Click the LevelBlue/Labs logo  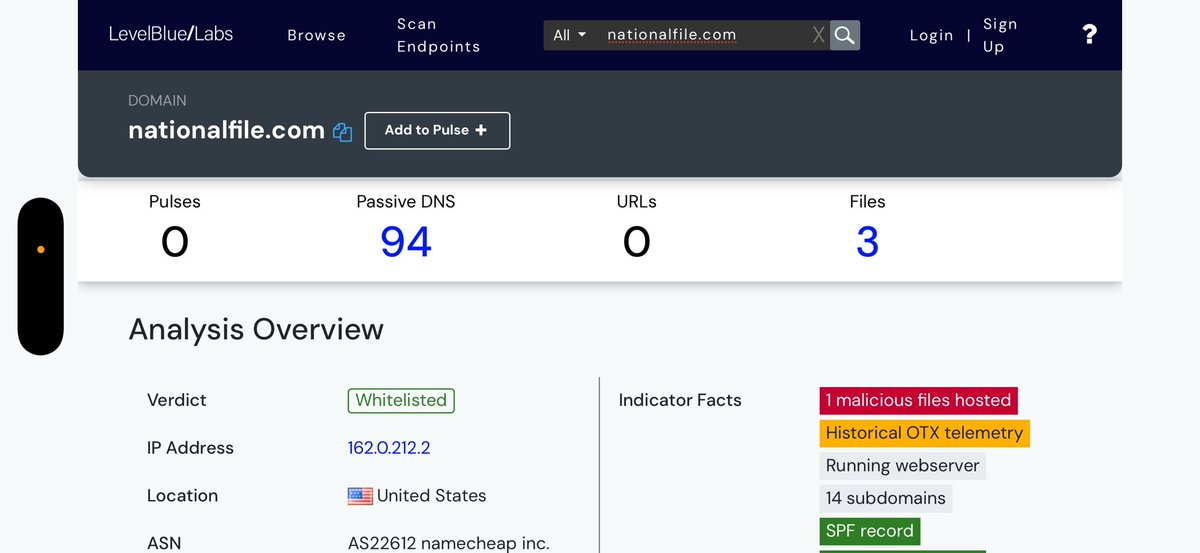[171, 34]
